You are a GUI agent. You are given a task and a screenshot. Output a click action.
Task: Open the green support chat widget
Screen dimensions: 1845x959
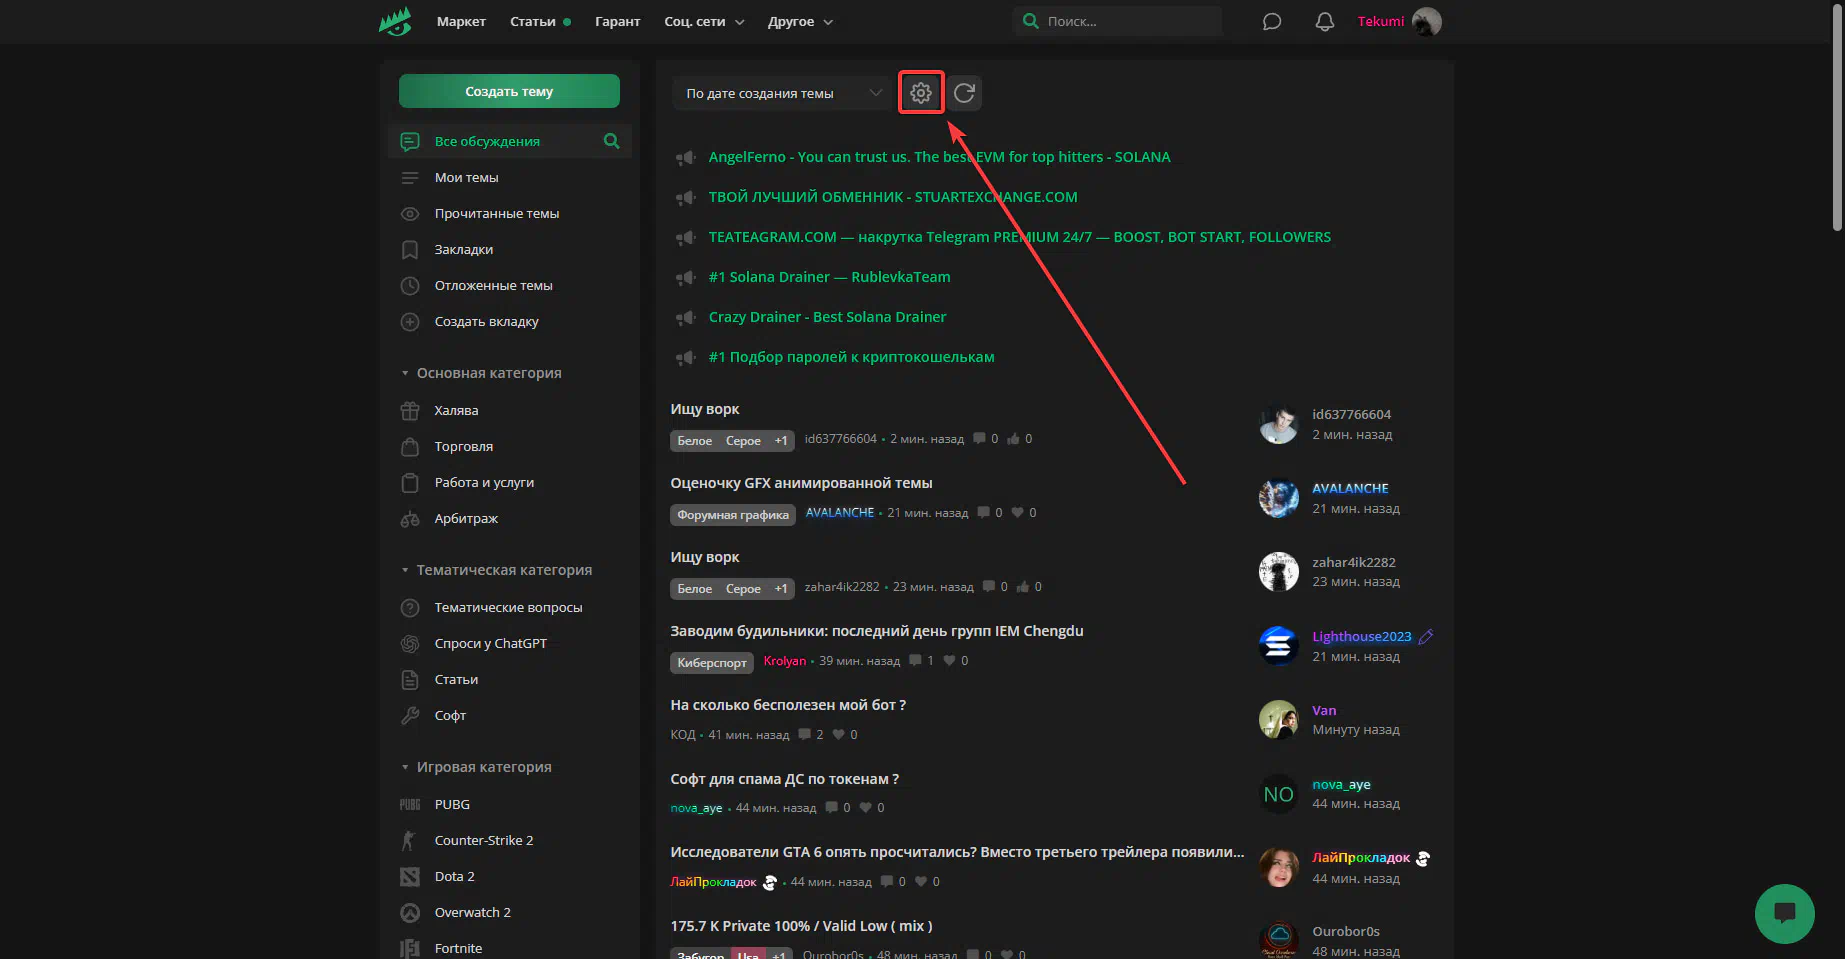click(x=1784, y=913)
